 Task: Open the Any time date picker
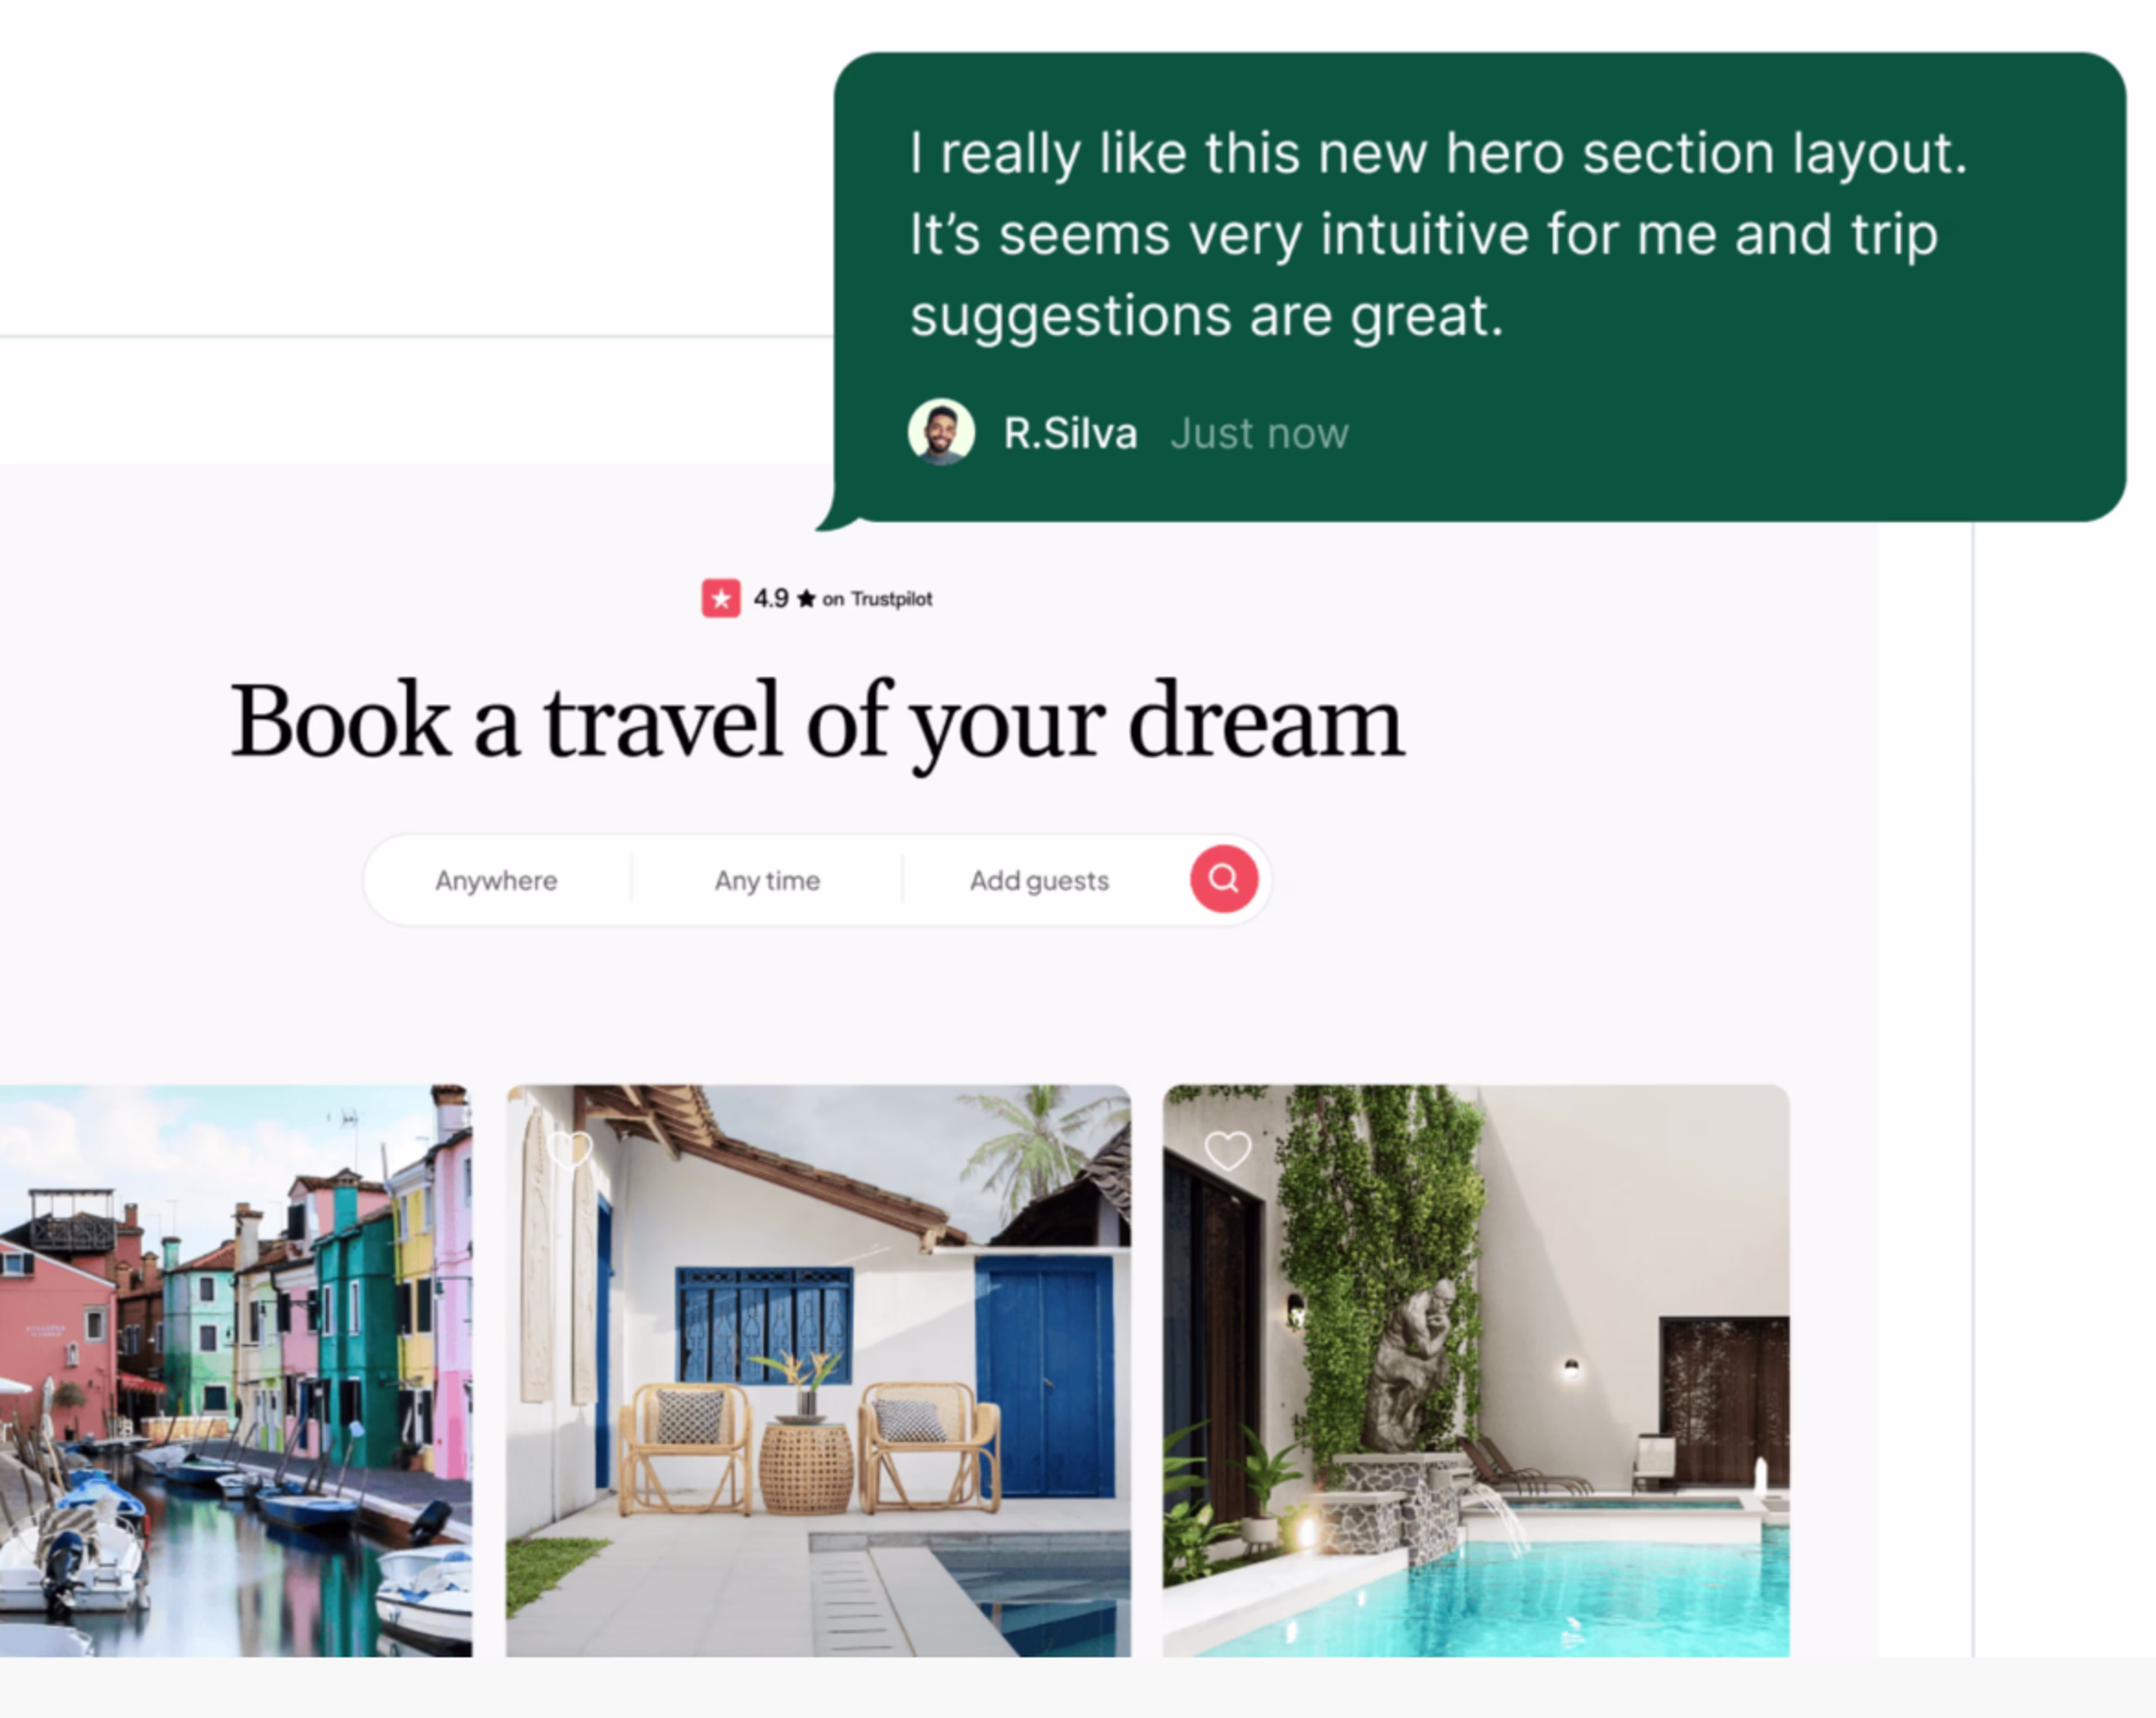pos(767,880)
